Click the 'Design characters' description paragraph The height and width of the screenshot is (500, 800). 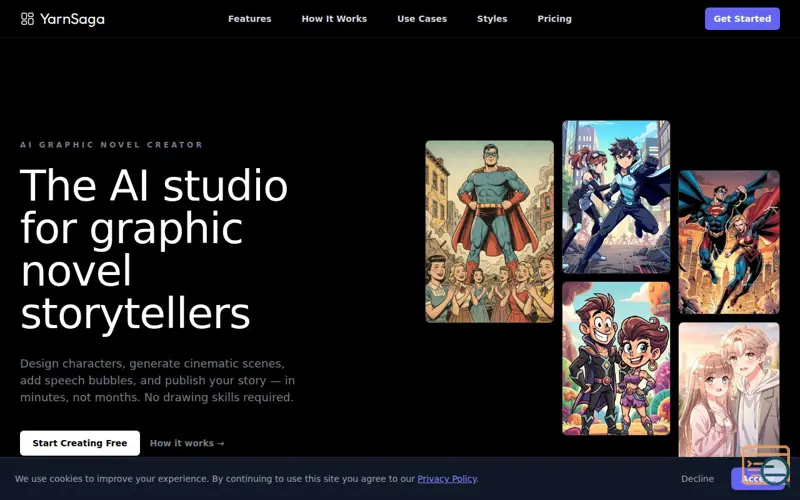[x=157, y=380]
